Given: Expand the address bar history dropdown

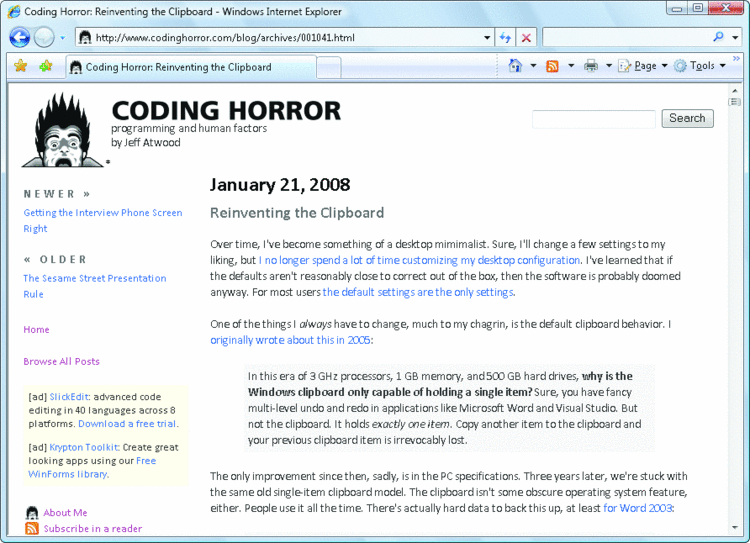Looking at the screenshot, I should pyautogui.click(x=487, y=37).
